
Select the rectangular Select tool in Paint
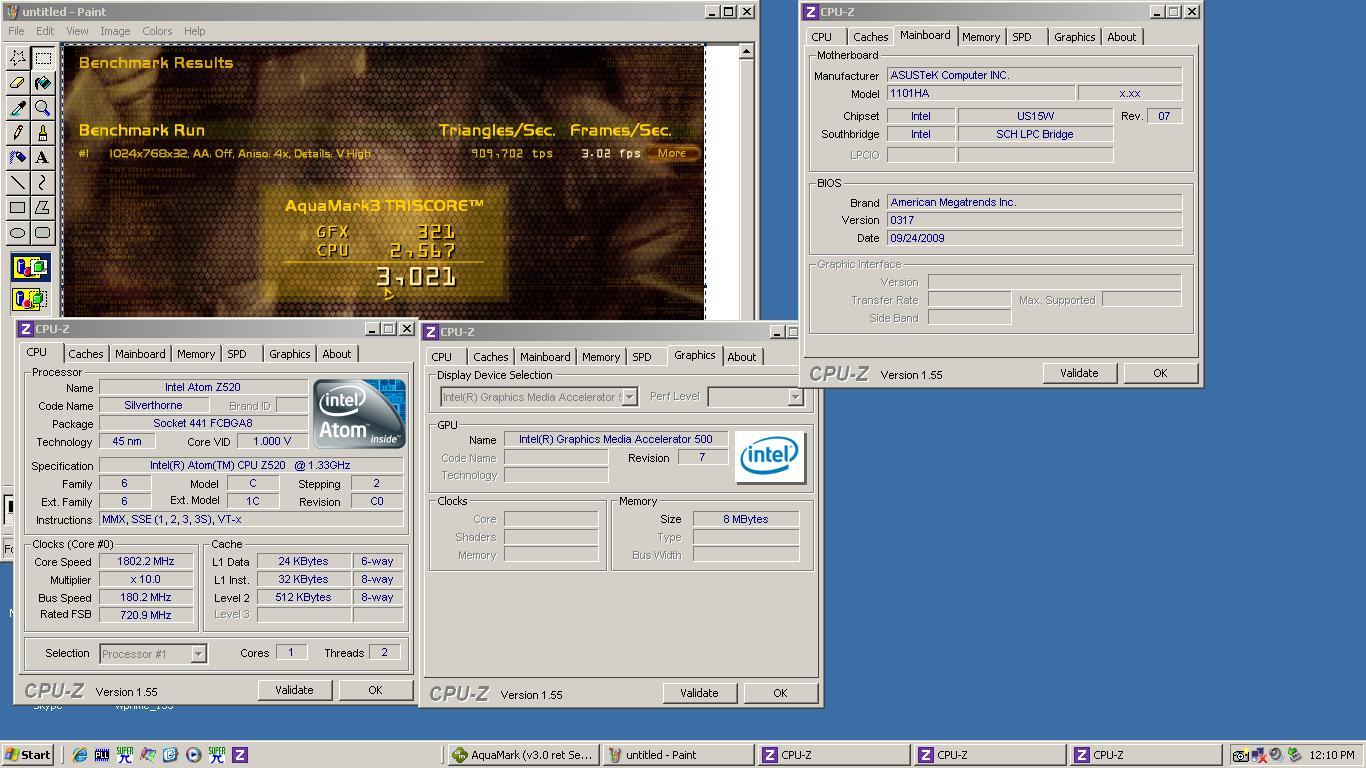(42, 58)
